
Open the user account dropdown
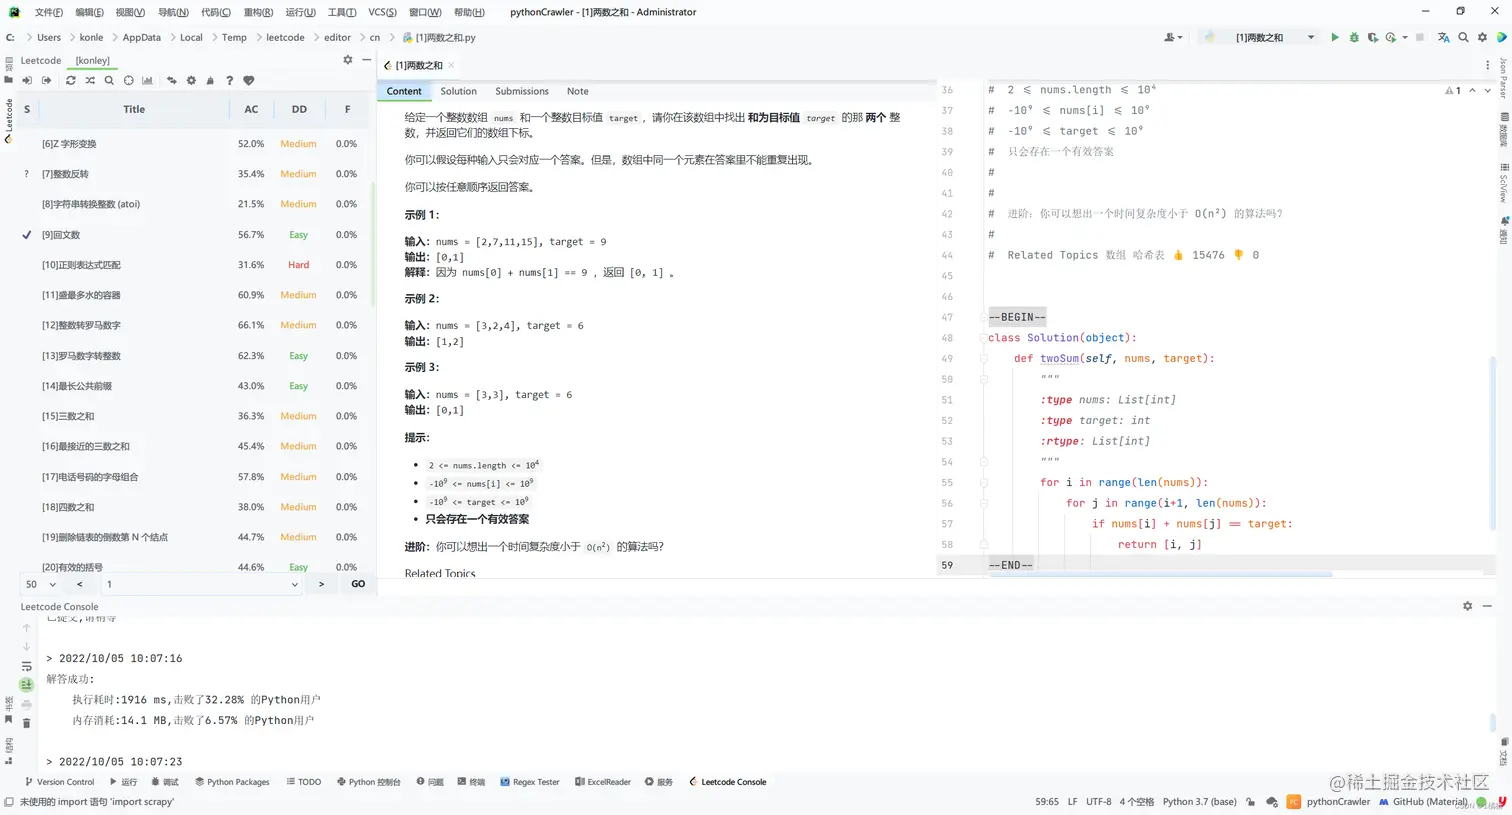(1173, 37)
